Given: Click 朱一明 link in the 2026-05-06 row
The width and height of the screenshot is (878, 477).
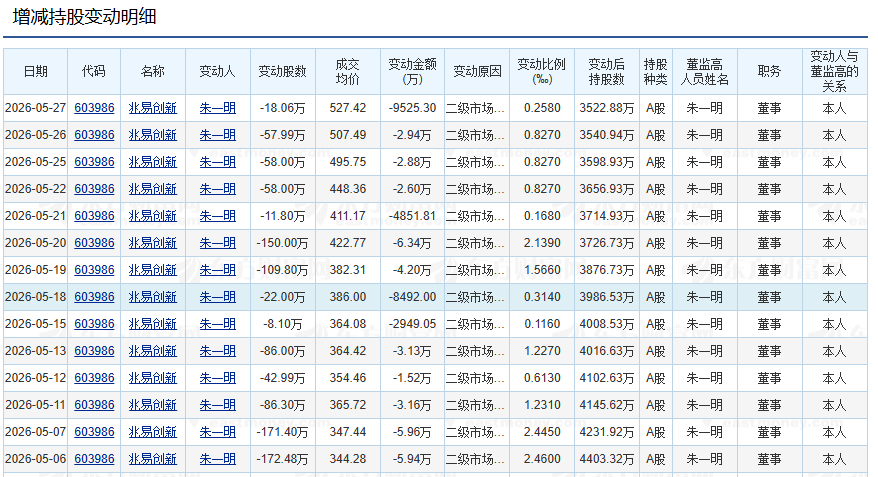Looking at the screenshot, I should pos(218,459).
